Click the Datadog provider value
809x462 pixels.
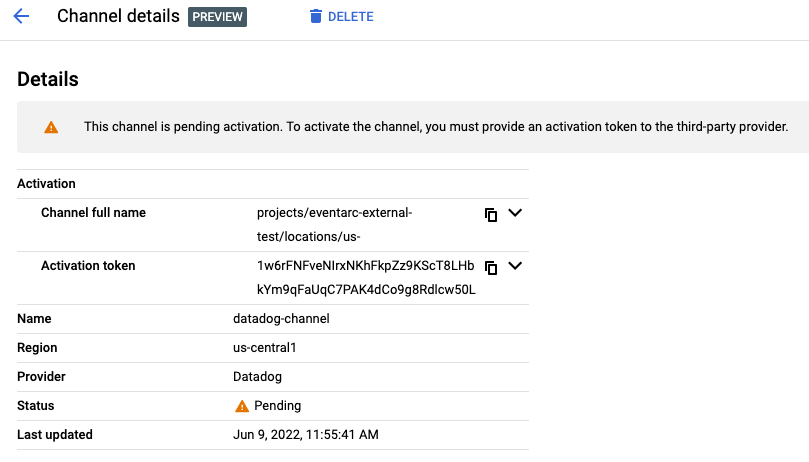258,377
